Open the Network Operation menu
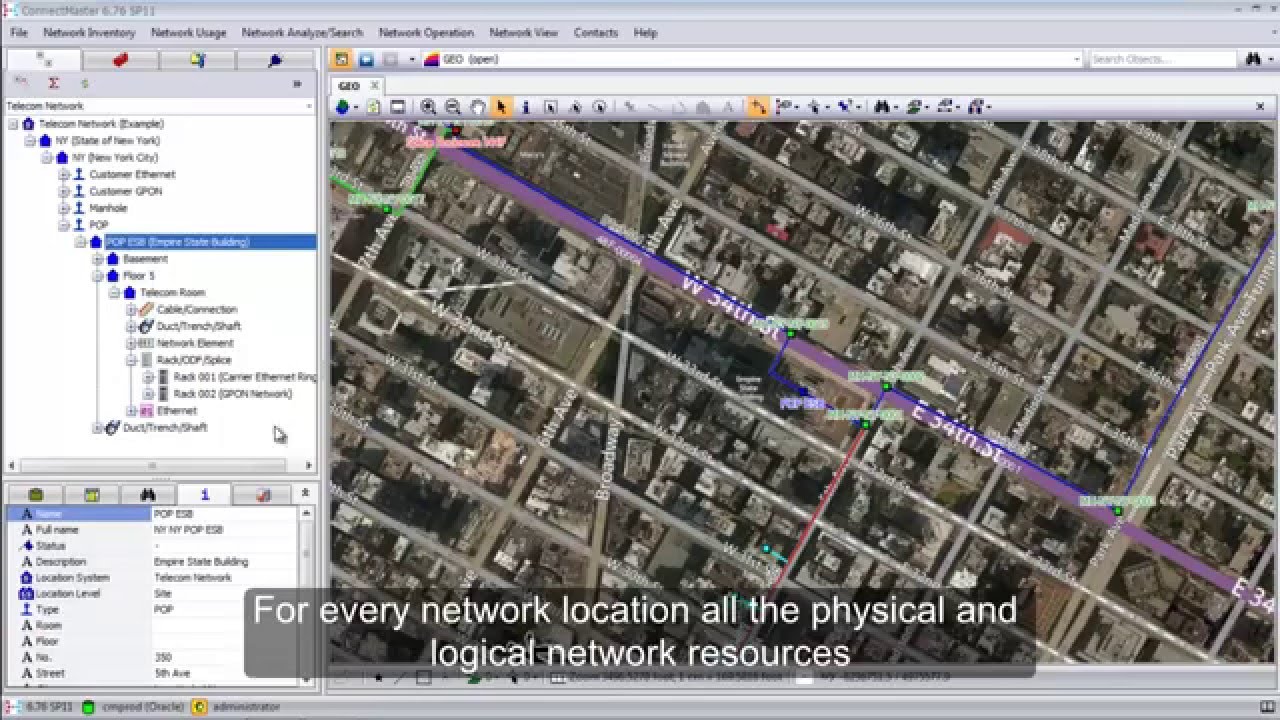Screen dimensions: 1280x720 tap(426, 33)
